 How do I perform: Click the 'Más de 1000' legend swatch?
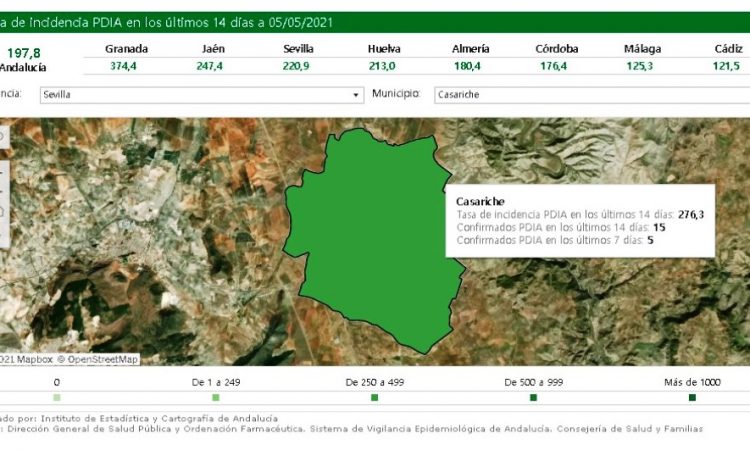pos(692,398)
